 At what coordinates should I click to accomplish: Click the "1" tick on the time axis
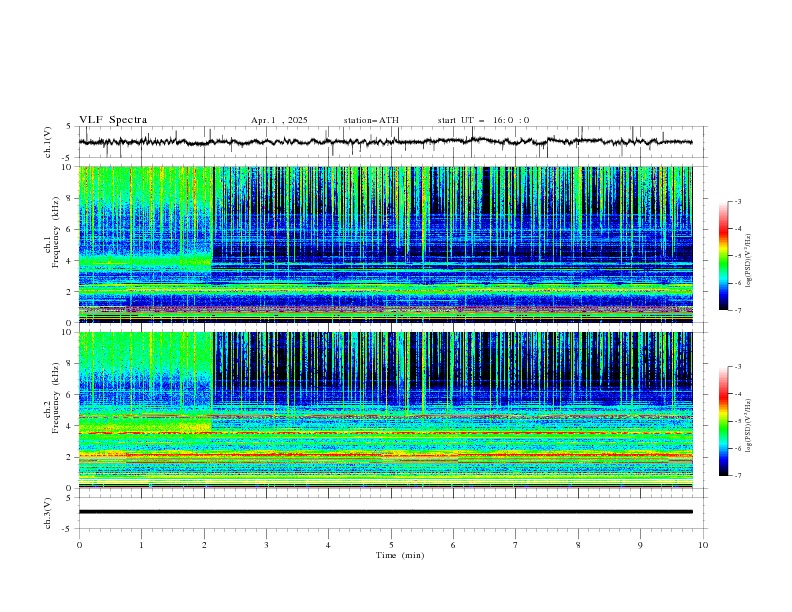coord(141,545)
